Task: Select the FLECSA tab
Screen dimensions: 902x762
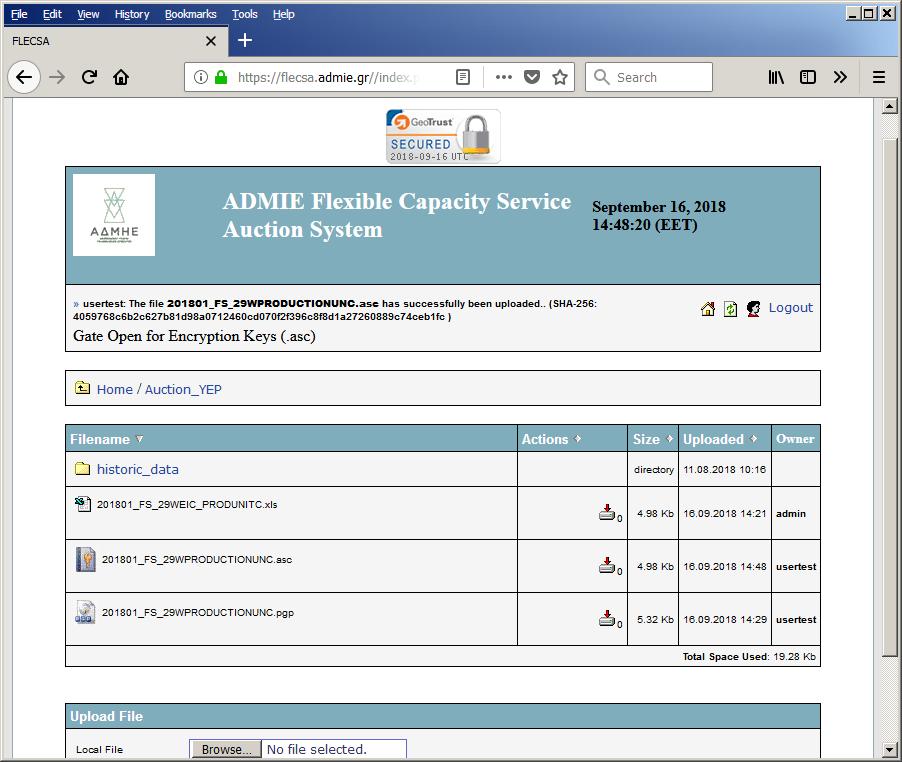Action: 115,41
